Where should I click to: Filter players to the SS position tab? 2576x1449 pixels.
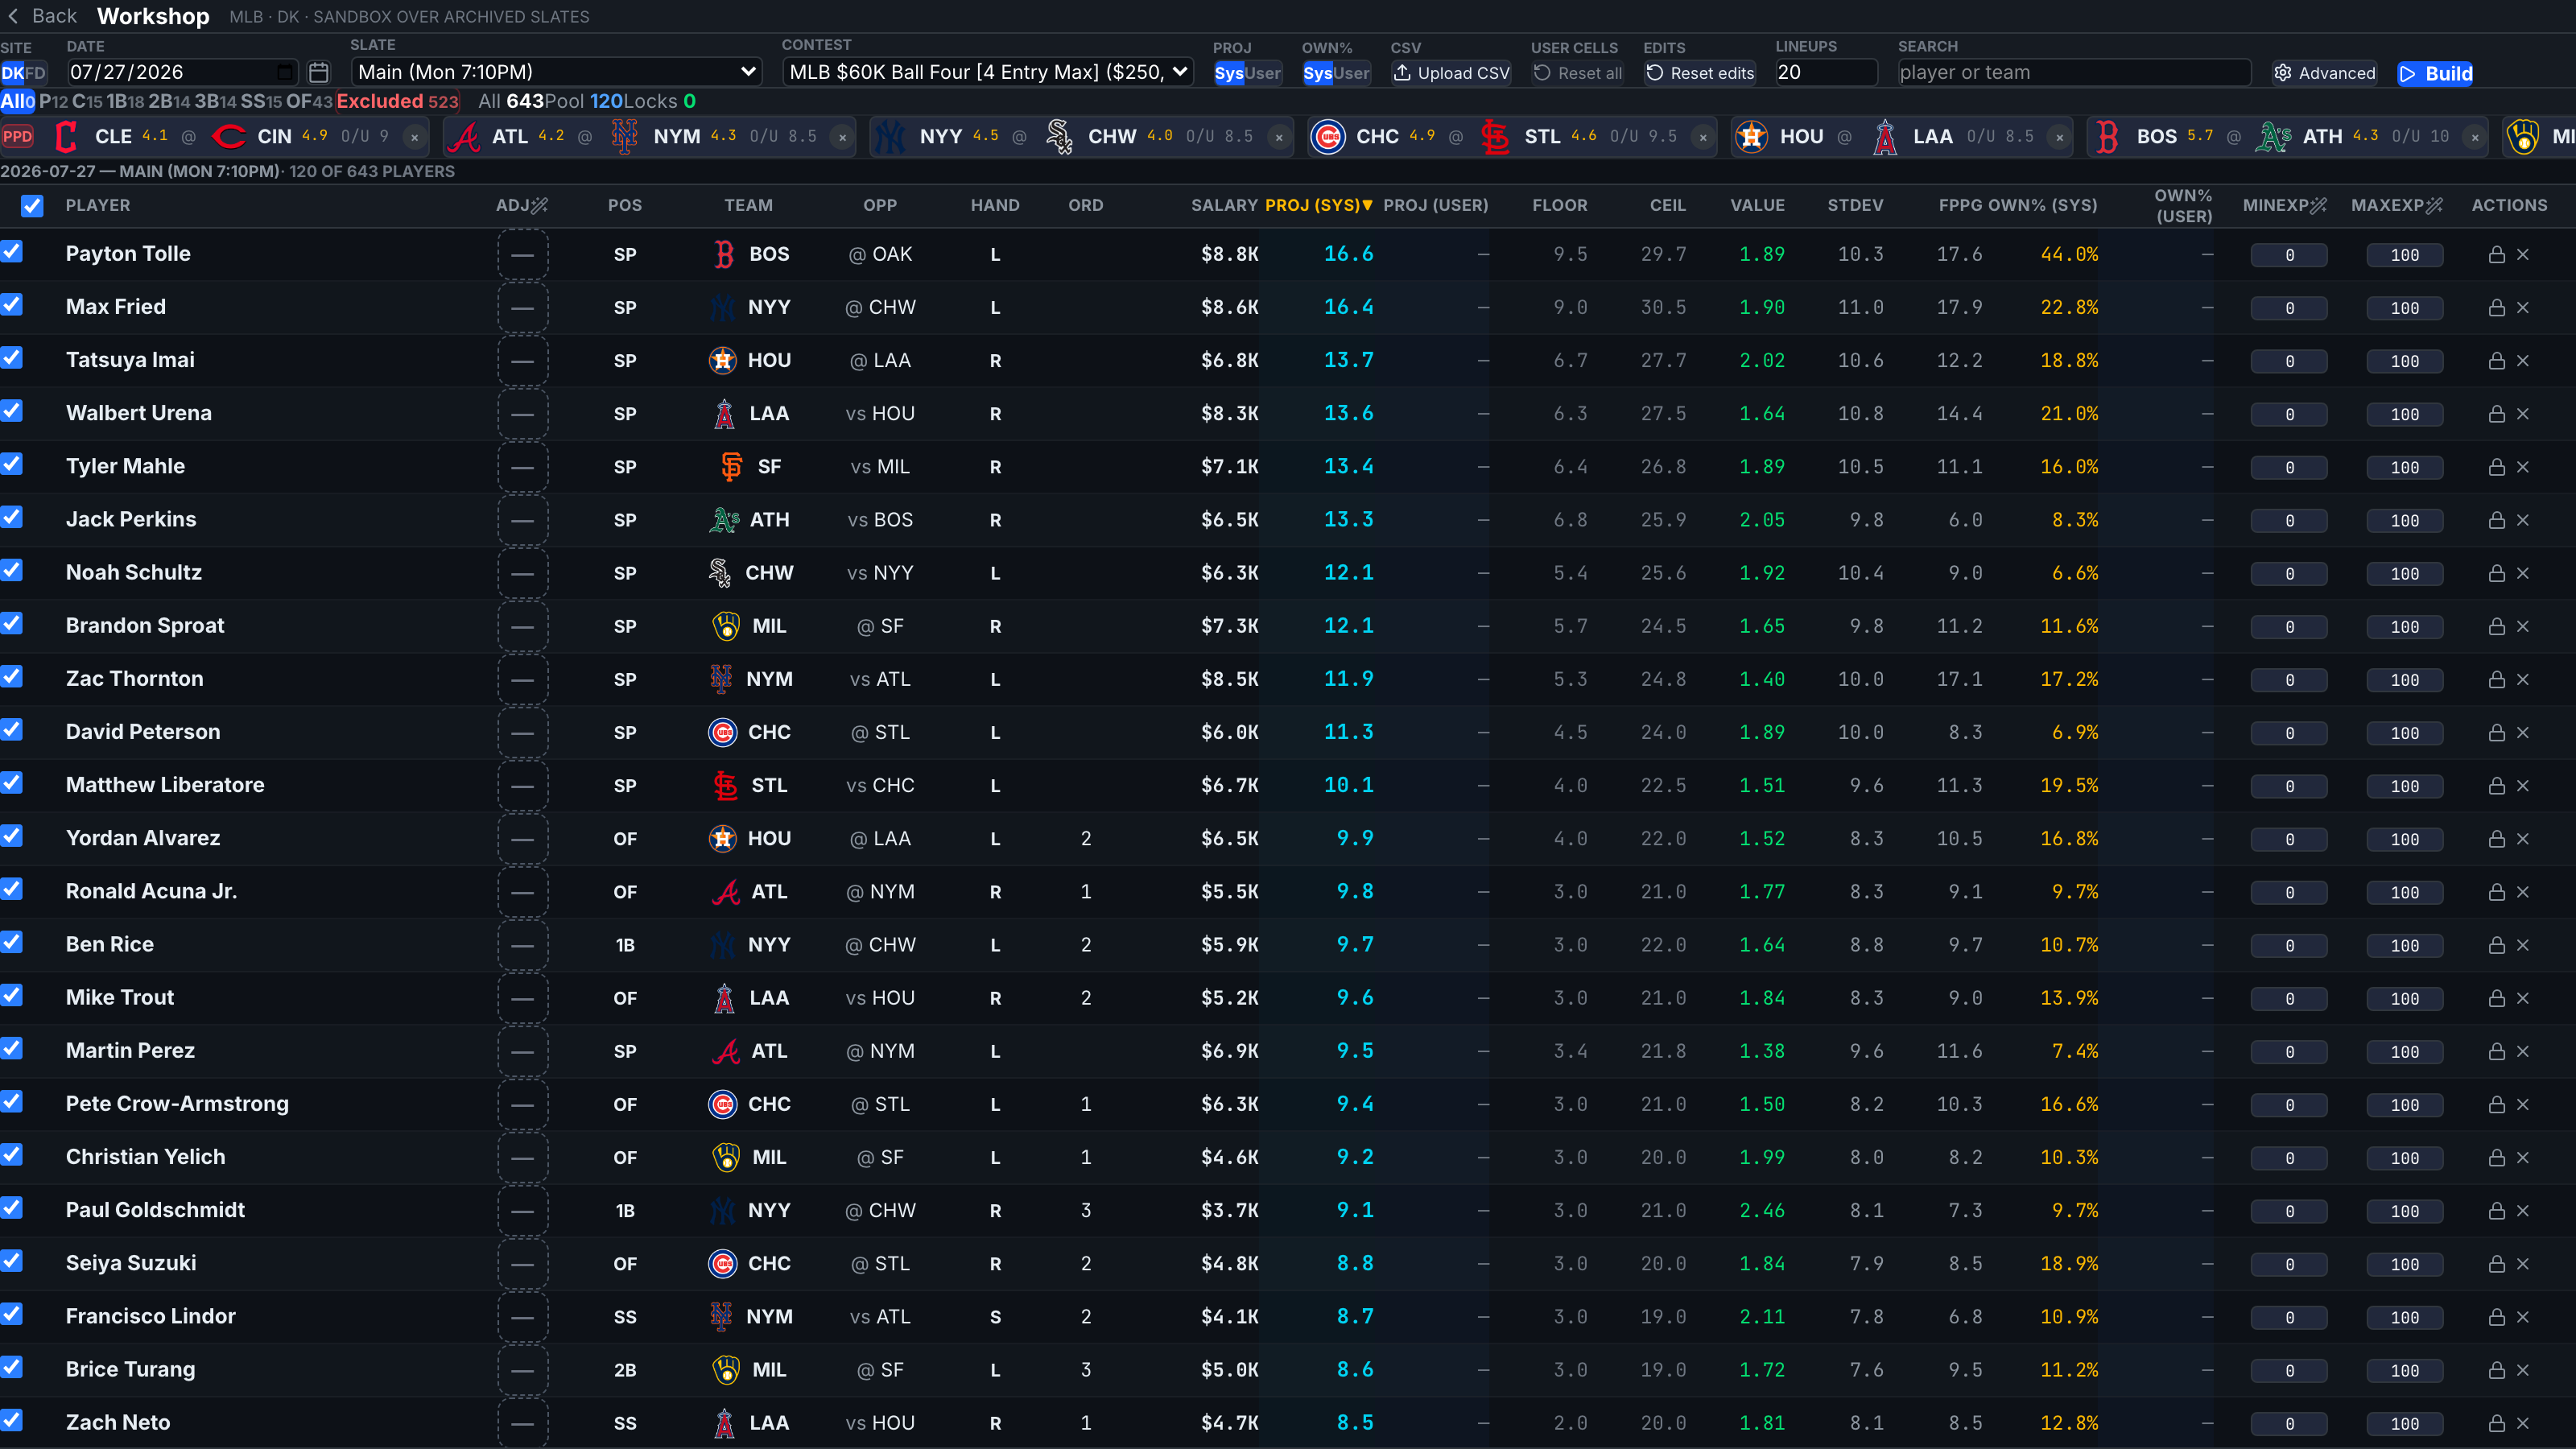261,101
